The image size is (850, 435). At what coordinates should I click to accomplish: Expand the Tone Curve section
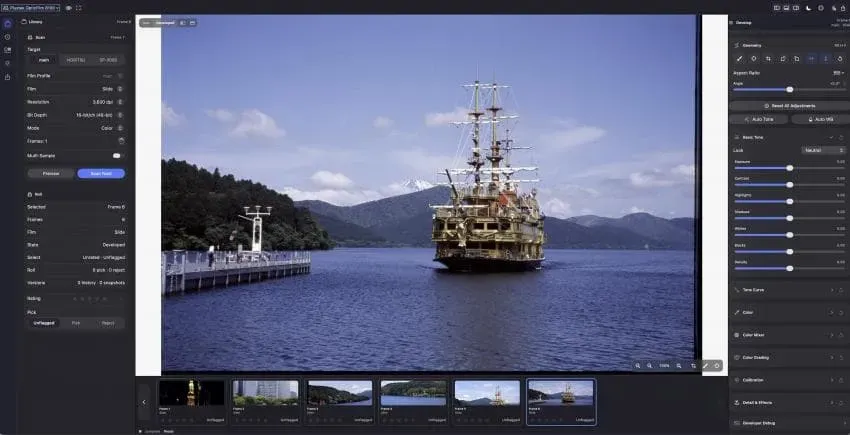832,290
